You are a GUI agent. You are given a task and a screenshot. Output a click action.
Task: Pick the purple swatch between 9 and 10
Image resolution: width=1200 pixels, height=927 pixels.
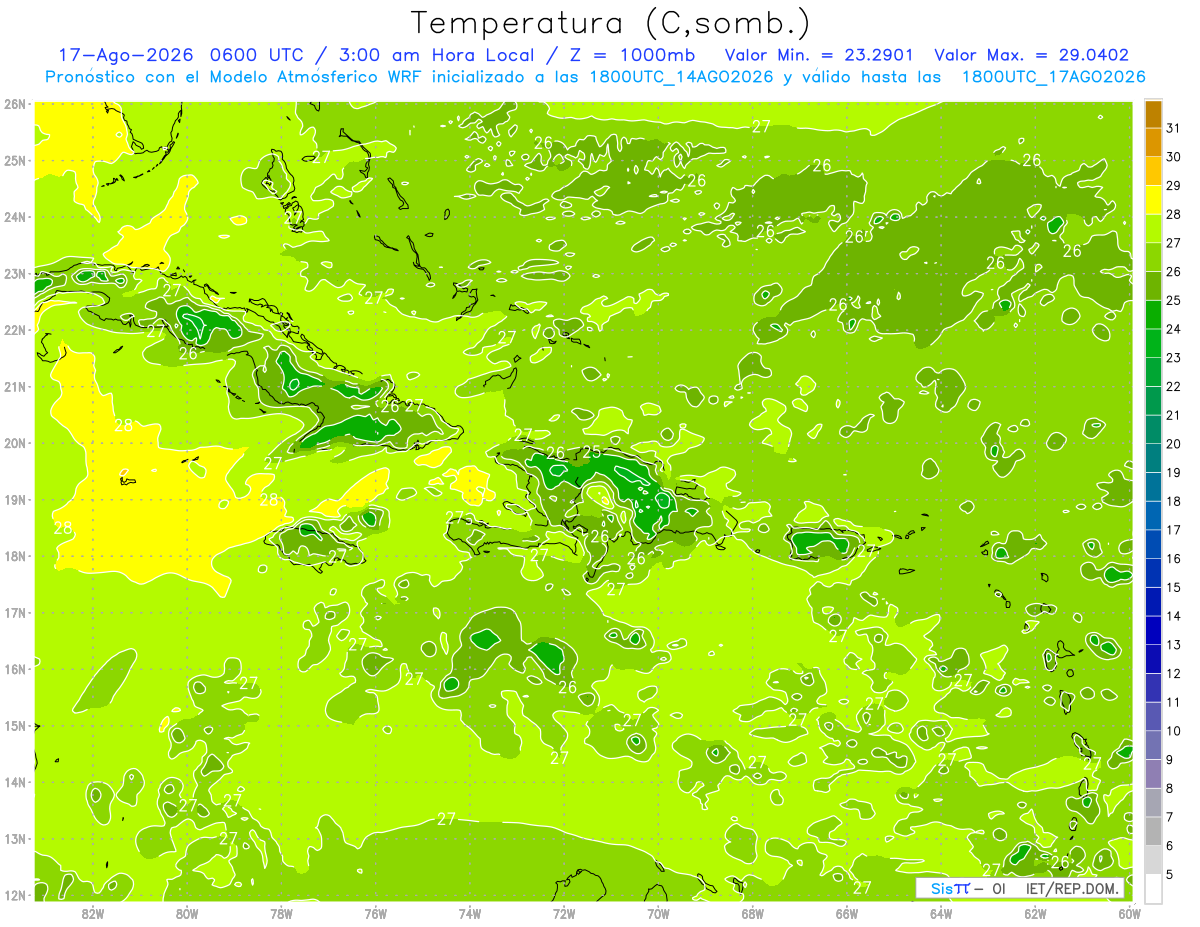1153,746
